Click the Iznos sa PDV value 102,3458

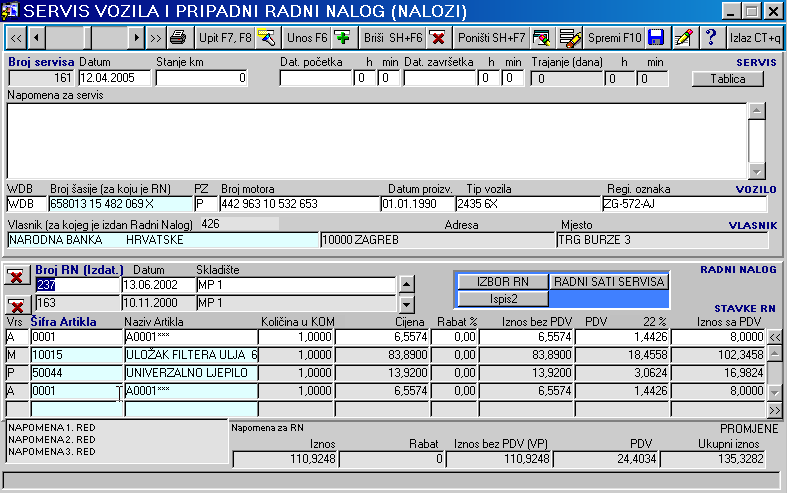point(718,355)
